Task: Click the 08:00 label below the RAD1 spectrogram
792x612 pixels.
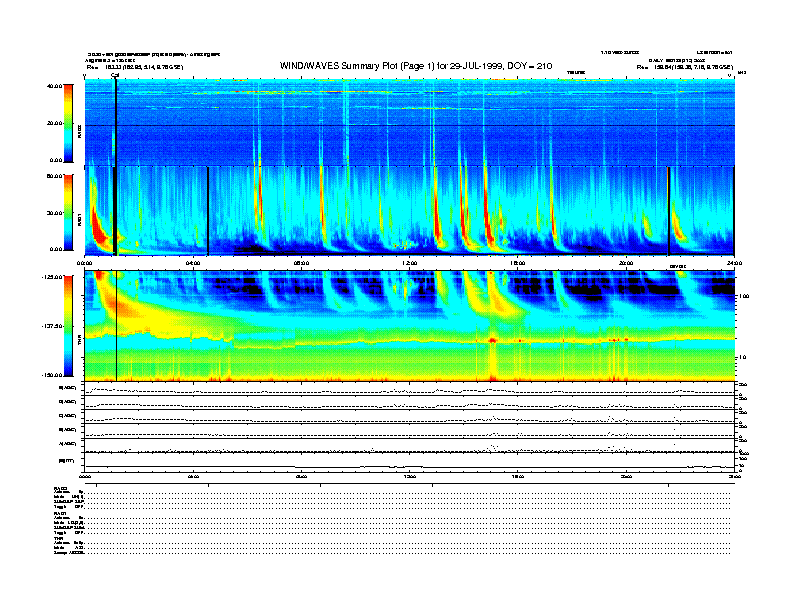Action: point(302,263)
